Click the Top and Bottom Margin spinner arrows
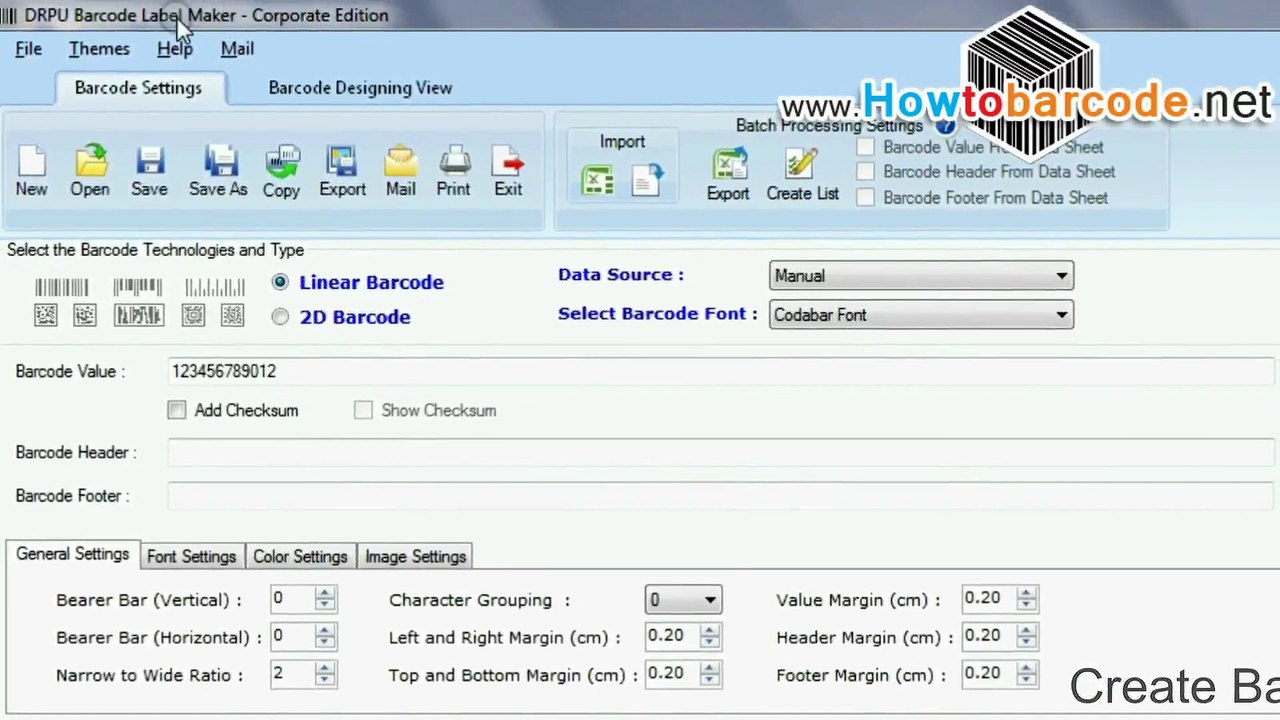The height and width of the screenshot is (720, 1280). click(x=709, y=674)
